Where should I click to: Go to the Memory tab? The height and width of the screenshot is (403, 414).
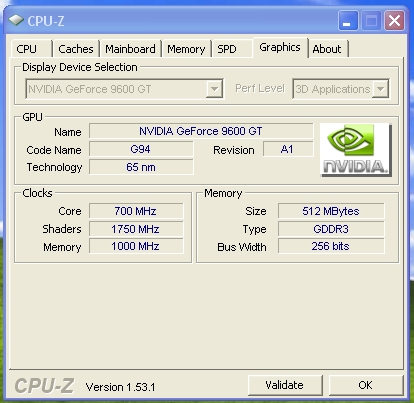(186, 49)
